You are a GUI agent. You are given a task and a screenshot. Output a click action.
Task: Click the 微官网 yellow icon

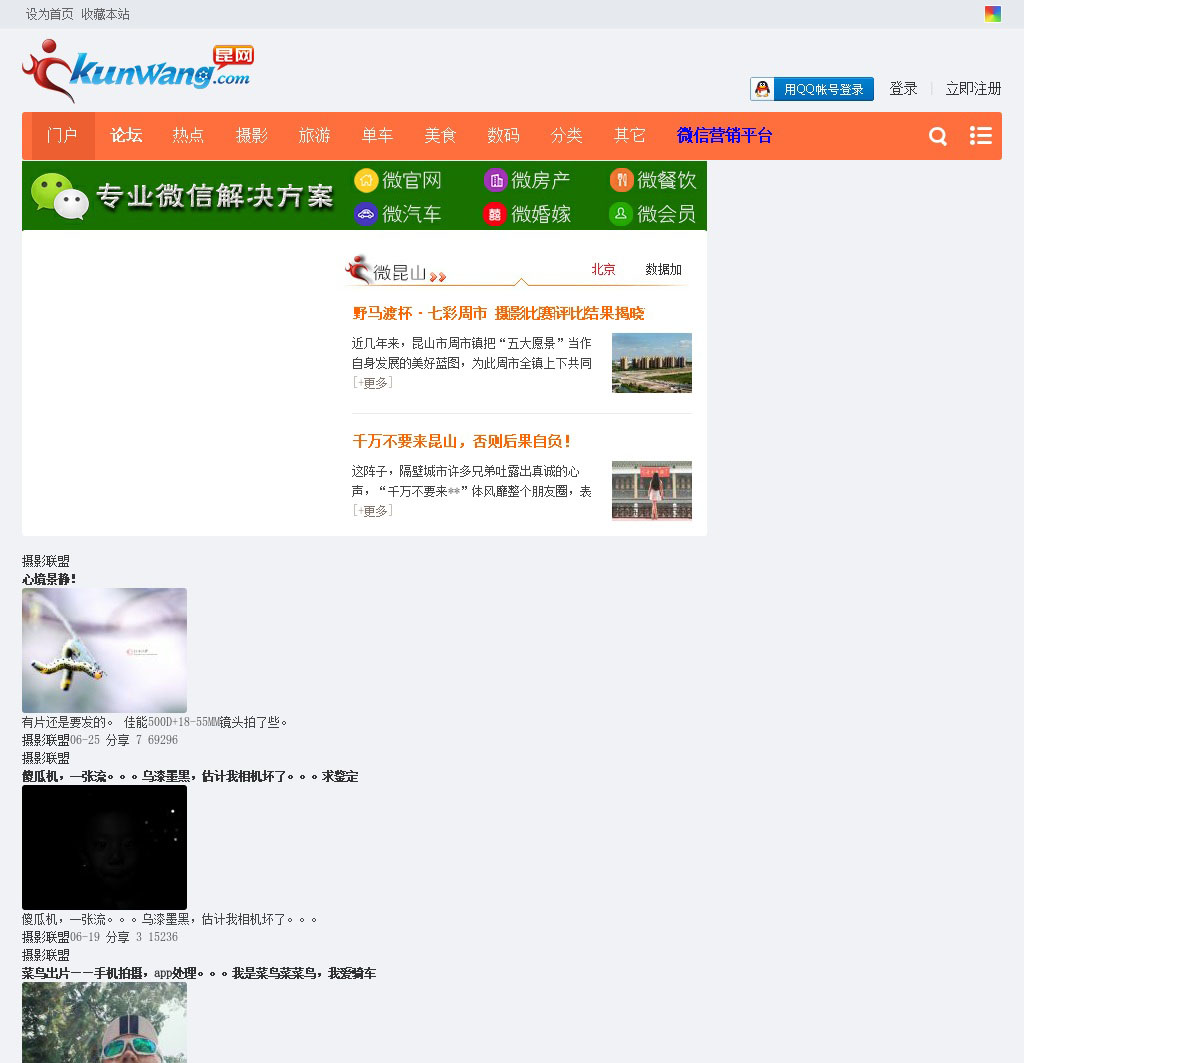(366, 180)
